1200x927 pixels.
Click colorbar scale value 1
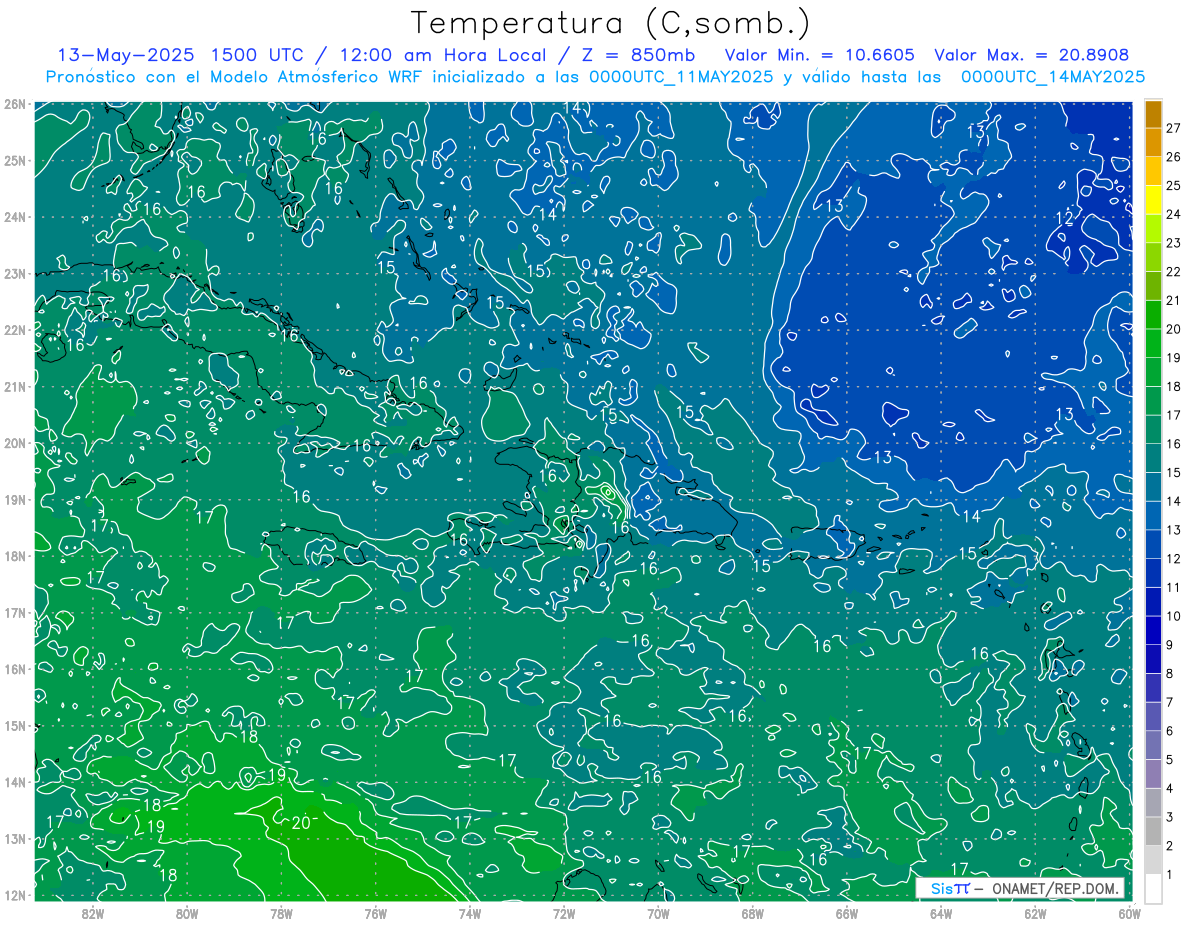click(1170, 875)
